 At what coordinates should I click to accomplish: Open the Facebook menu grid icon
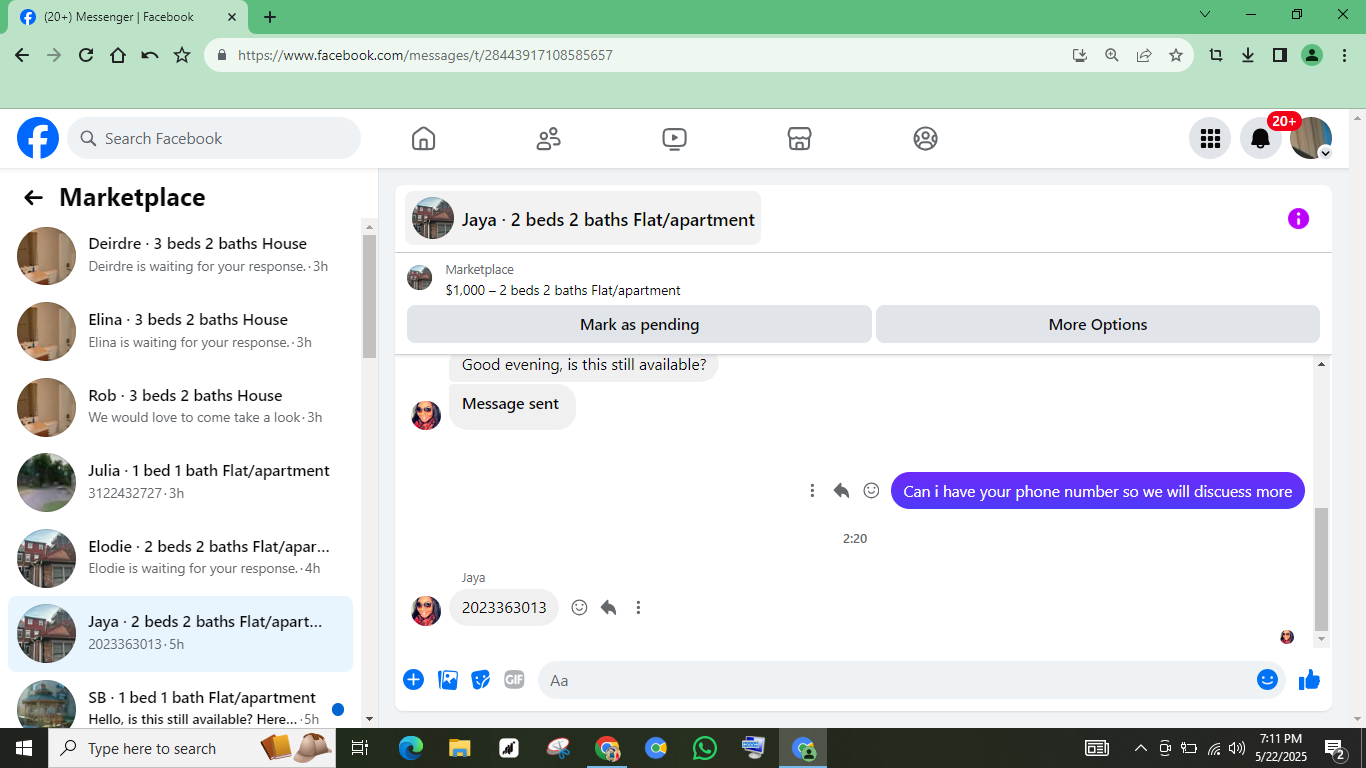(1210, 138)
